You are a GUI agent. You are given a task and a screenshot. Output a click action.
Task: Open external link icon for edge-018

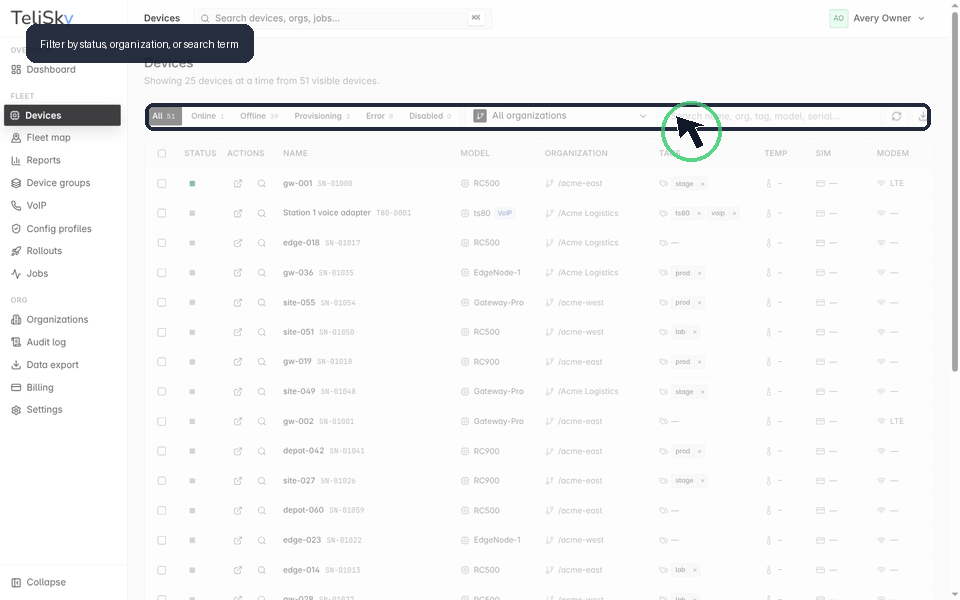(238, 243)
